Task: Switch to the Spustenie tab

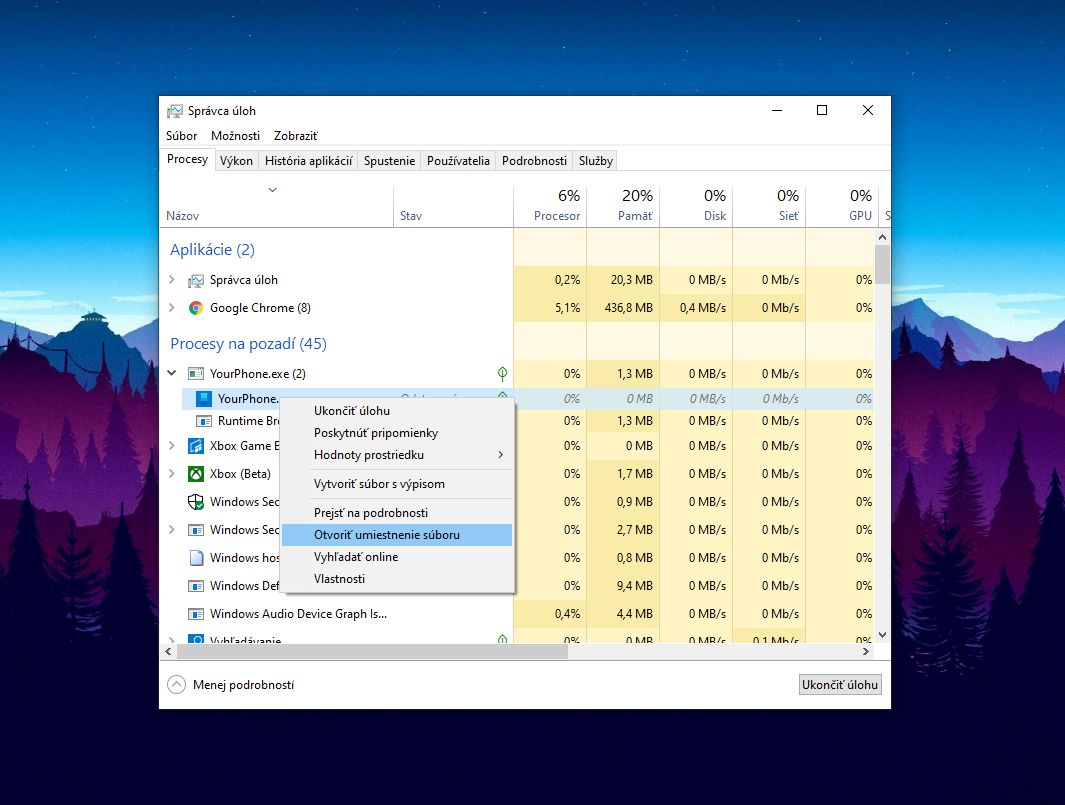Action: 389,161
